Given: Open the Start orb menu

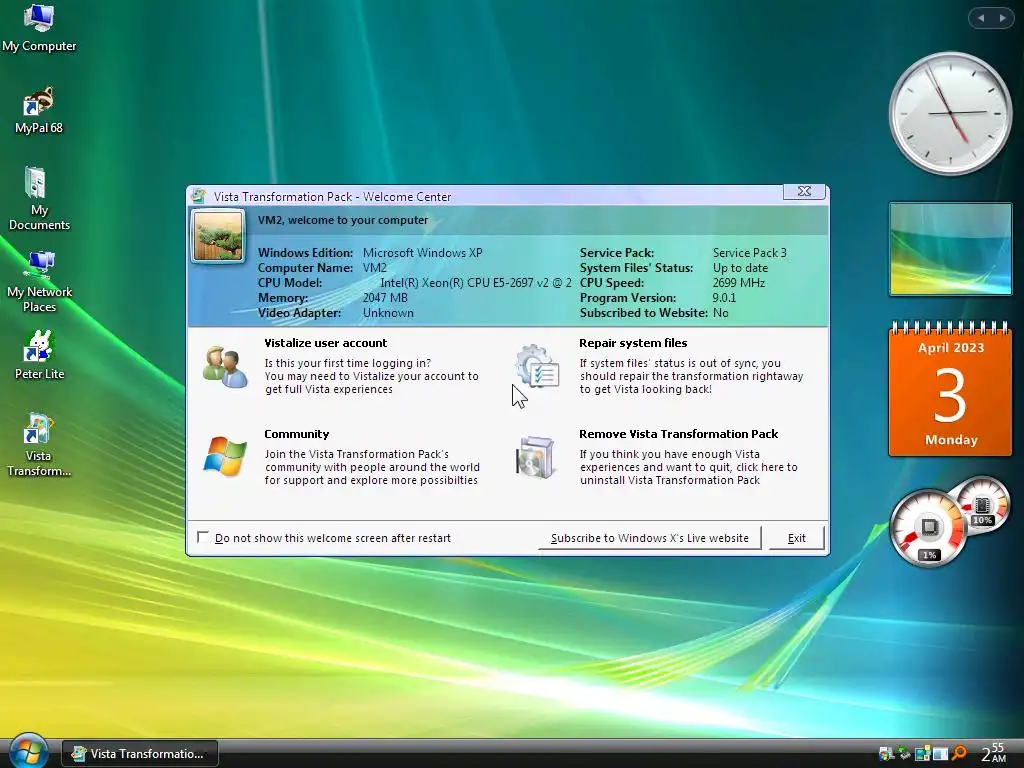Looking at the screenshot, I should pos(27,750).
